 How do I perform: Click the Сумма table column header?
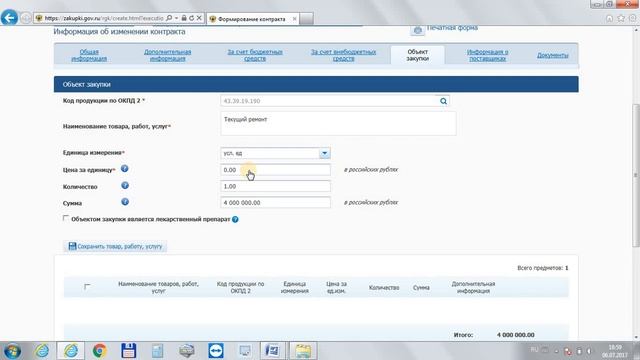421,288
